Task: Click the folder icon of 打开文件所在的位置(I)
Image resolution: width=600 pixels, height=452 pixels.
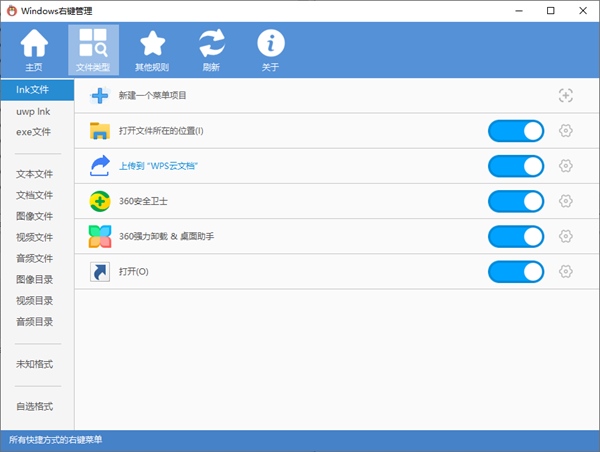Action: [100, 131]
